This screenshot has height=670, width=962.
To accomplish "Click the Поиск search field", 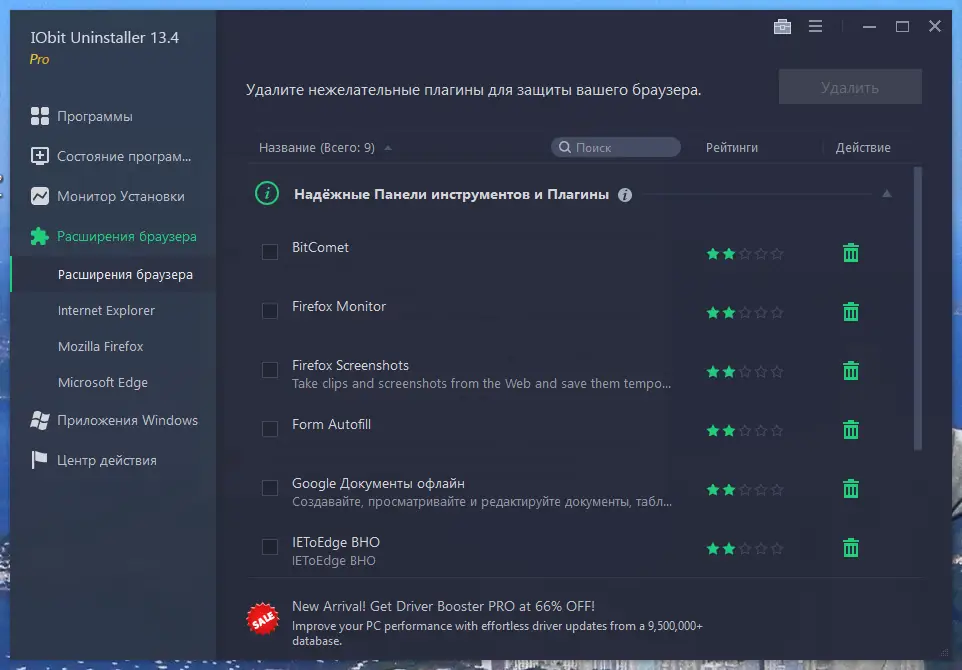I will coord(614,147).
